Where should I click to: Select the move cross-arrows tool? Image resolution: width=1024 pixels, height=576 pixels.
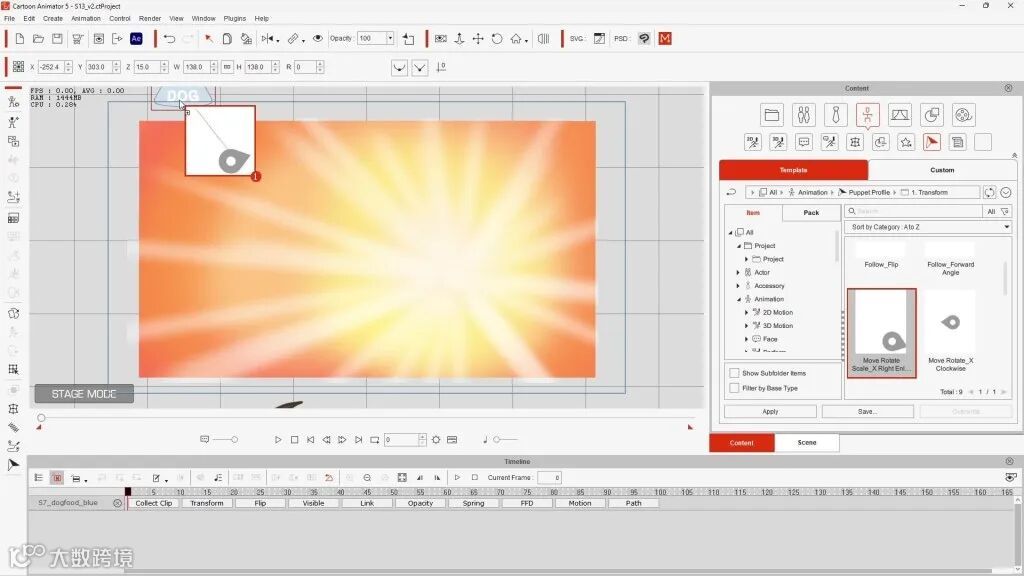[478, 39]
